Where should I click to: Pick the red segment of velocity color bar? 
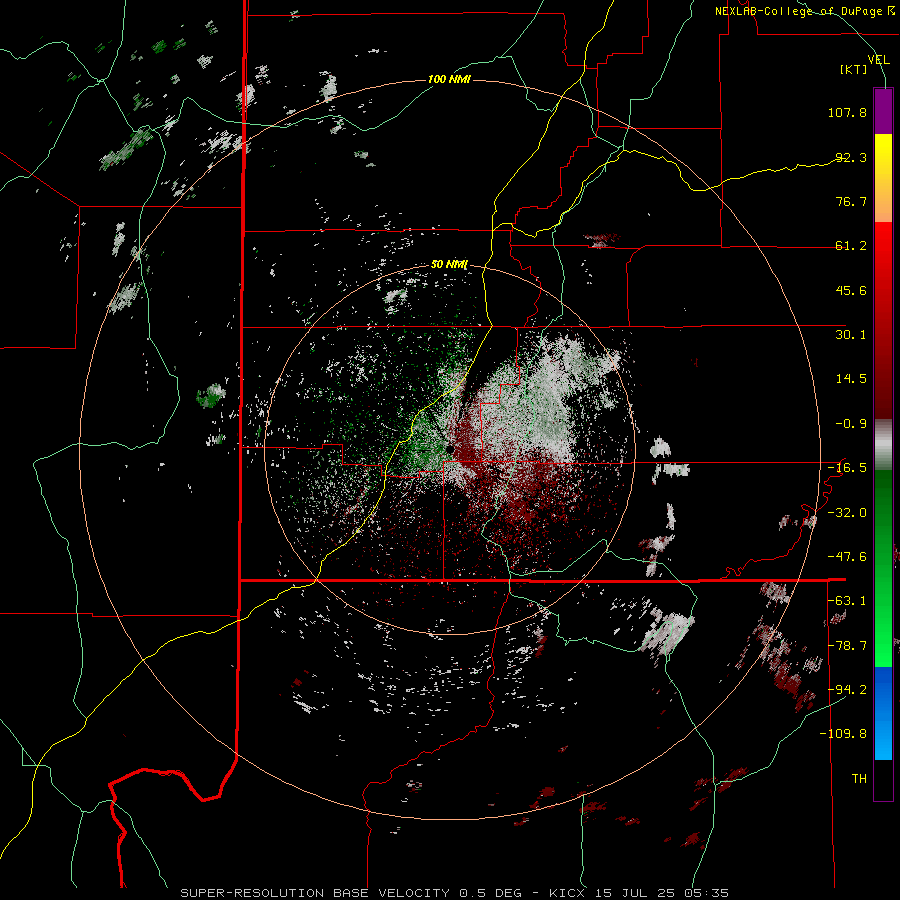(x=883, y=321)
